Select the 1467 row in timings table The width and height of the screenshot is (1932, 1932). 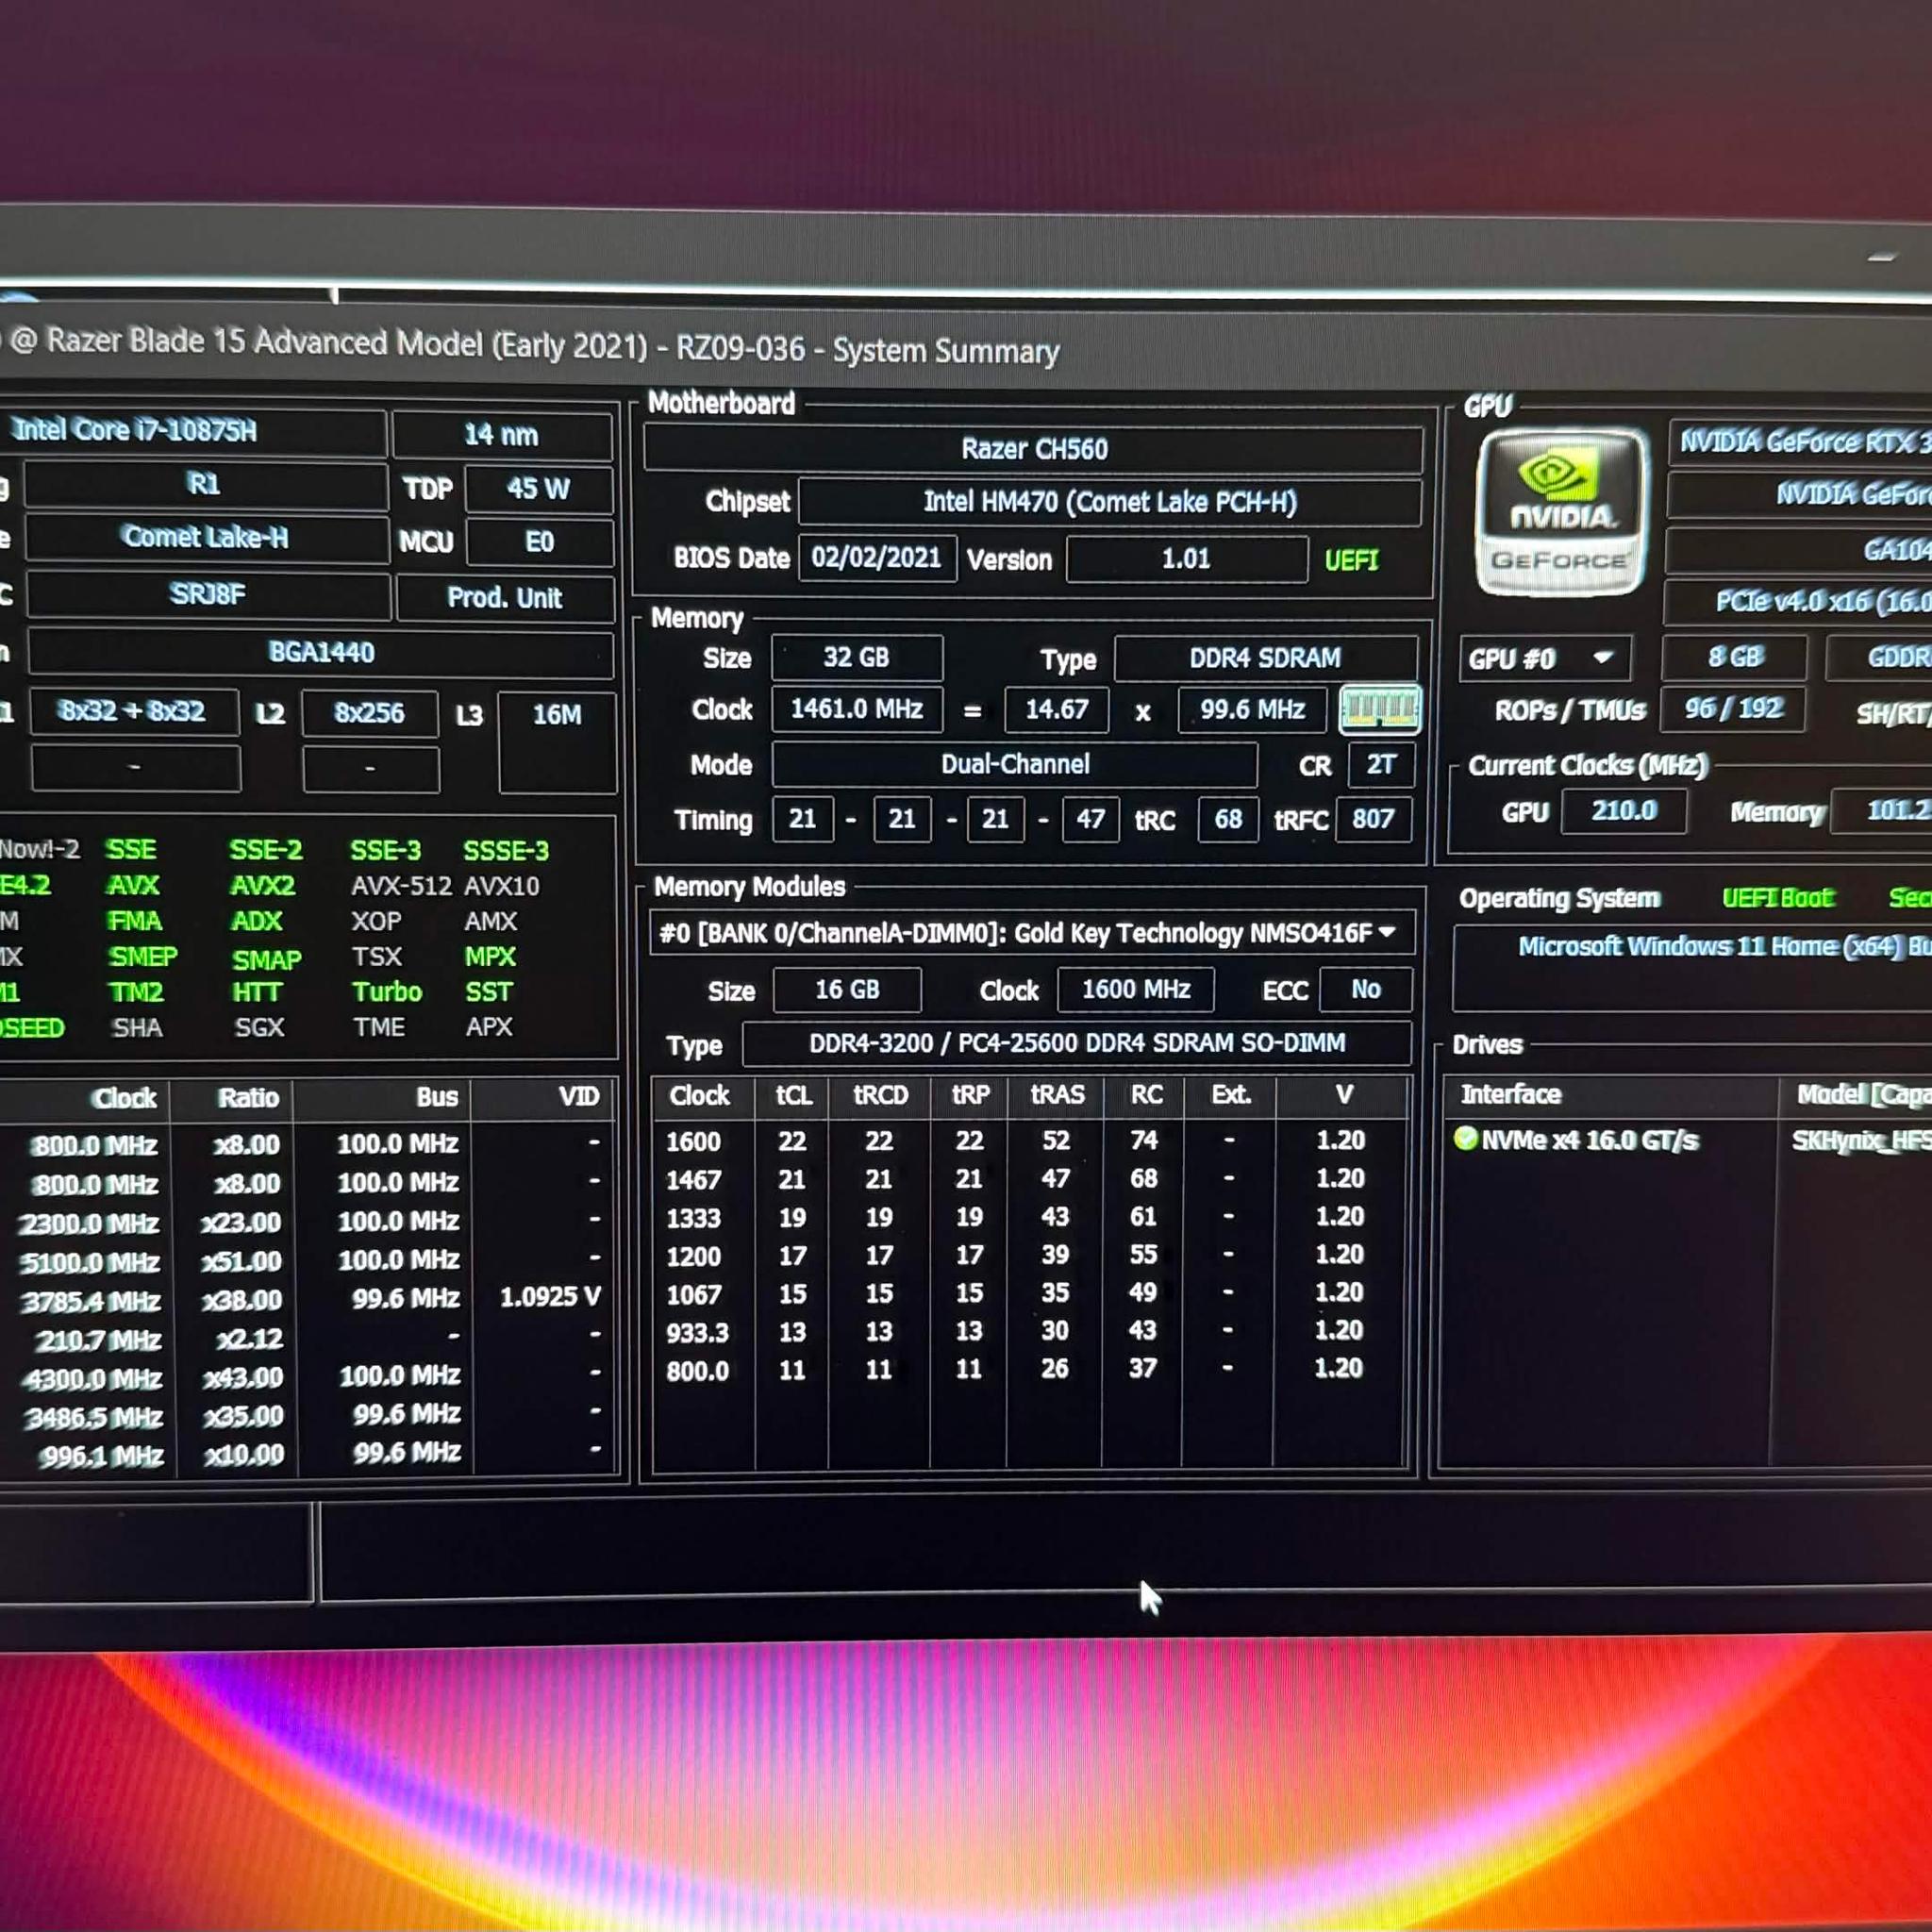click(x=1030, y=1179)
